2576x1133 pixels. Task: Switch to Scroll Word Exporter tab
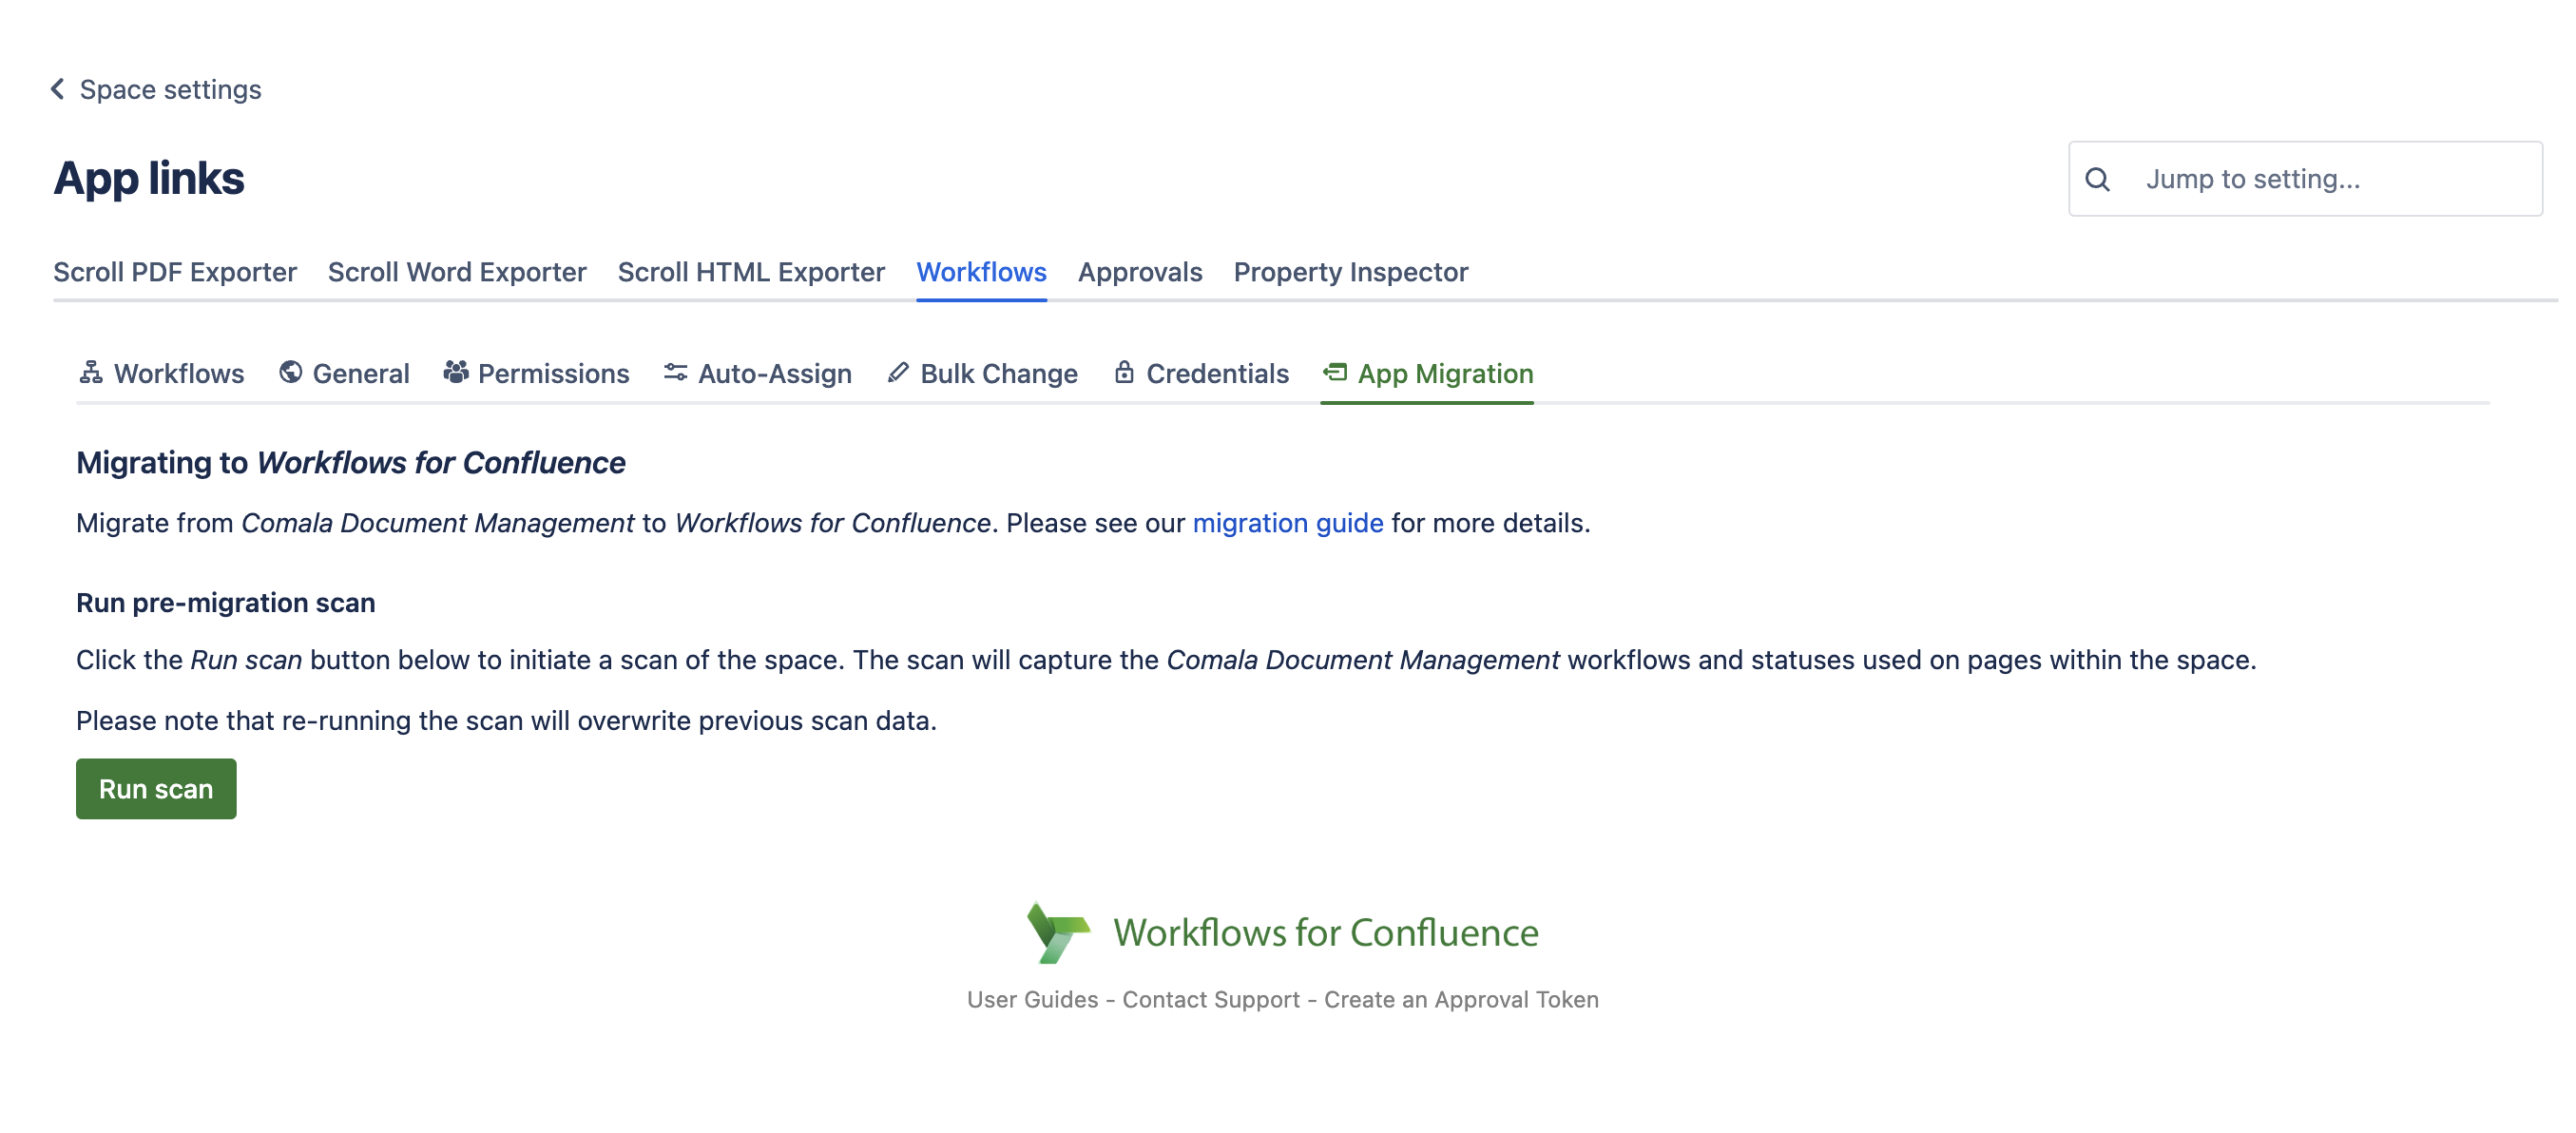[457, 272]
